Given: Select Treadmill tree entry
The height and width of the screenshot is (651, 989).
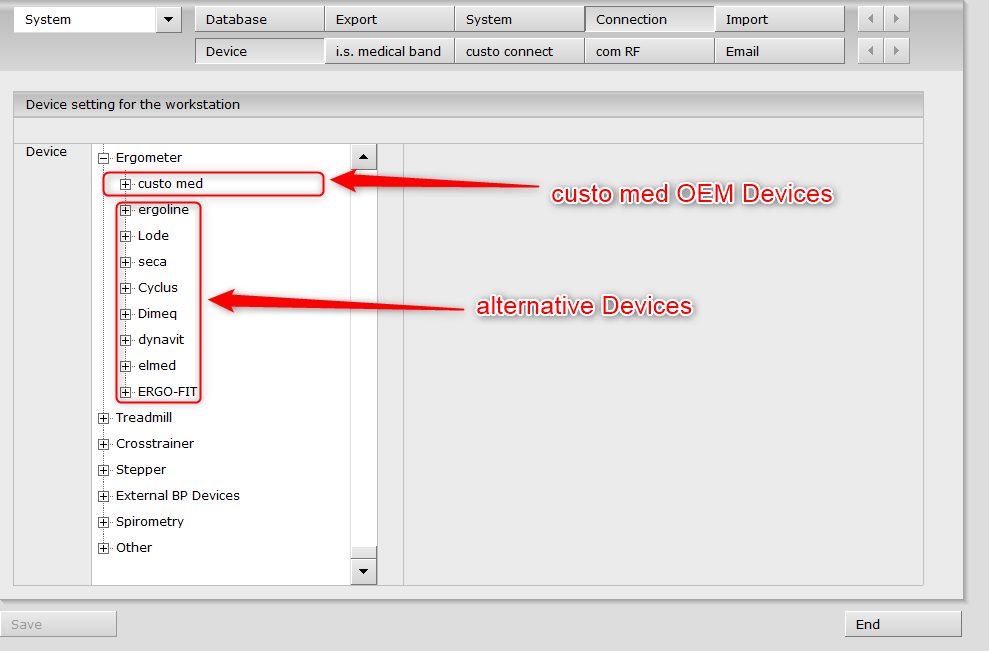Looking at the screenshot, I should click(x=144, y=418).
